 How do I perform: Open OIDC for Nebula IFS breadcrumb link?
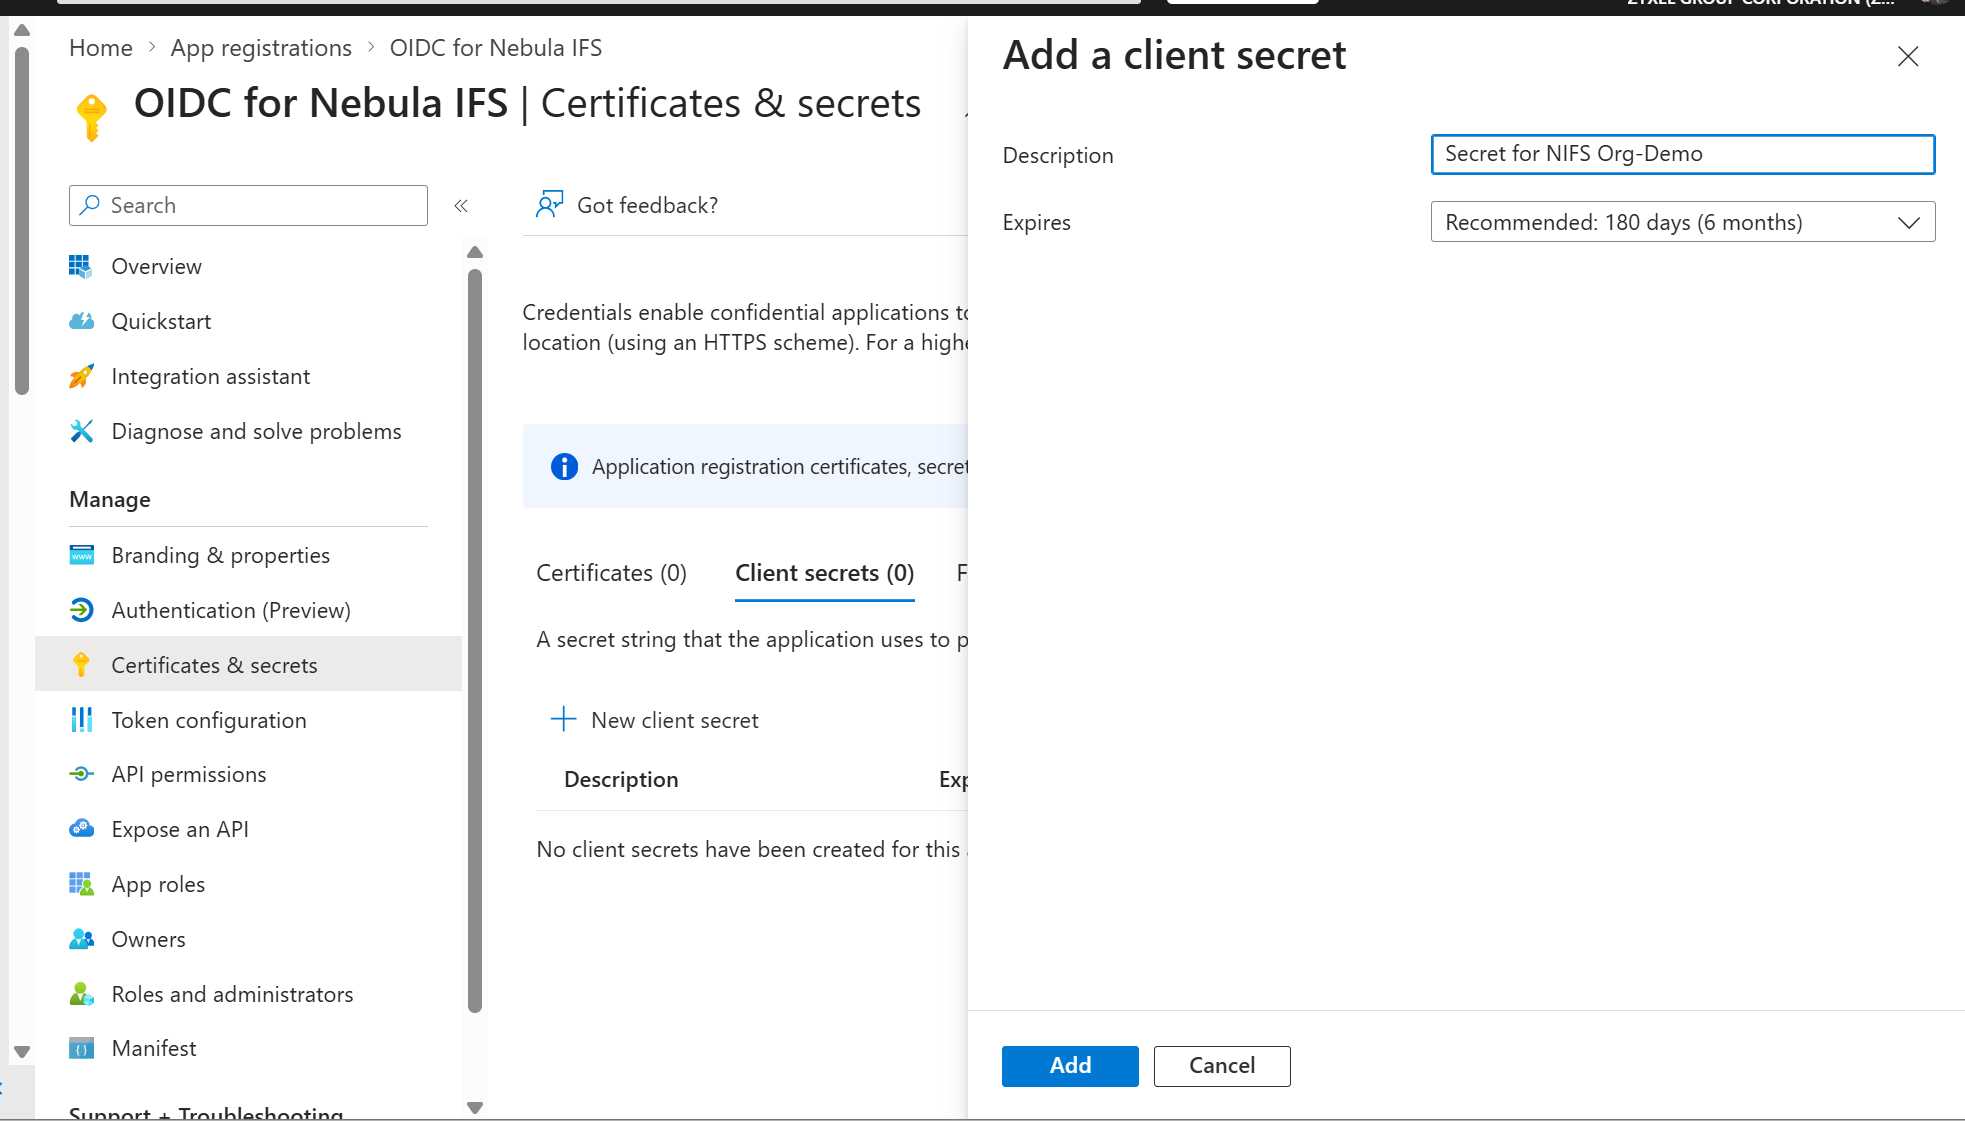pos(496,48)
